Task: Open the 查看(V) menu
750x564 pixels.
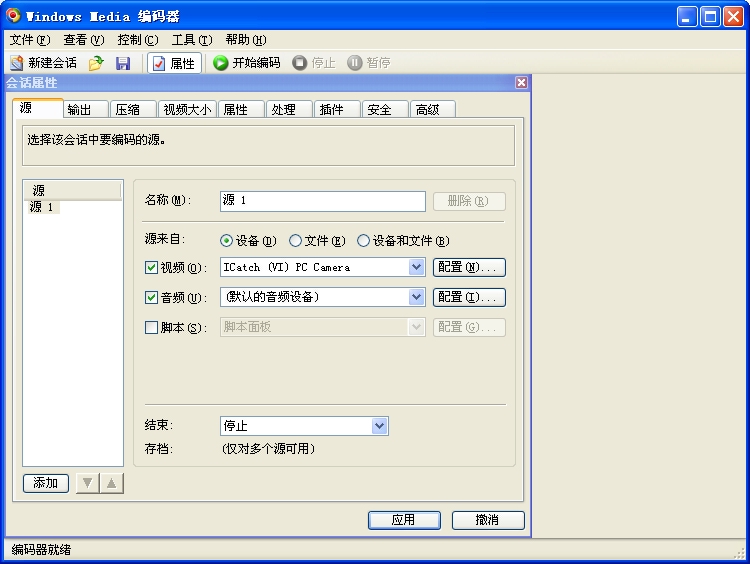Action: 84,40
